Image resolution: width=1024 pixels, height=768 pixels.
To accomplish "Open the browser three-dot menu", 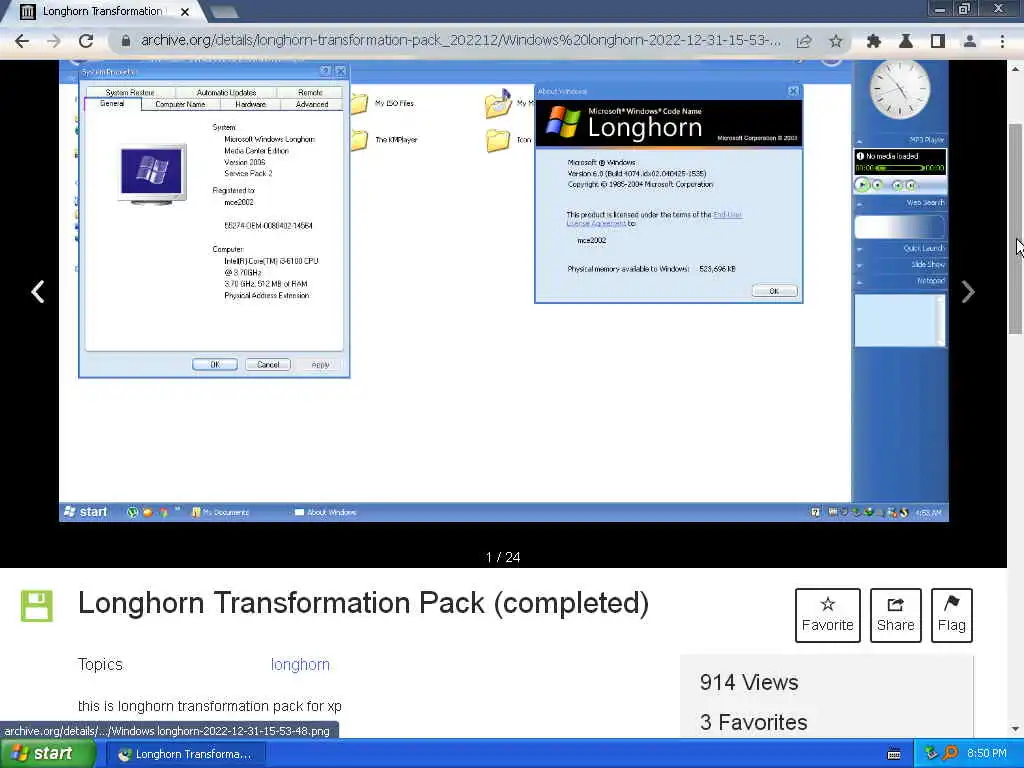I will [x=1002, y=41].
